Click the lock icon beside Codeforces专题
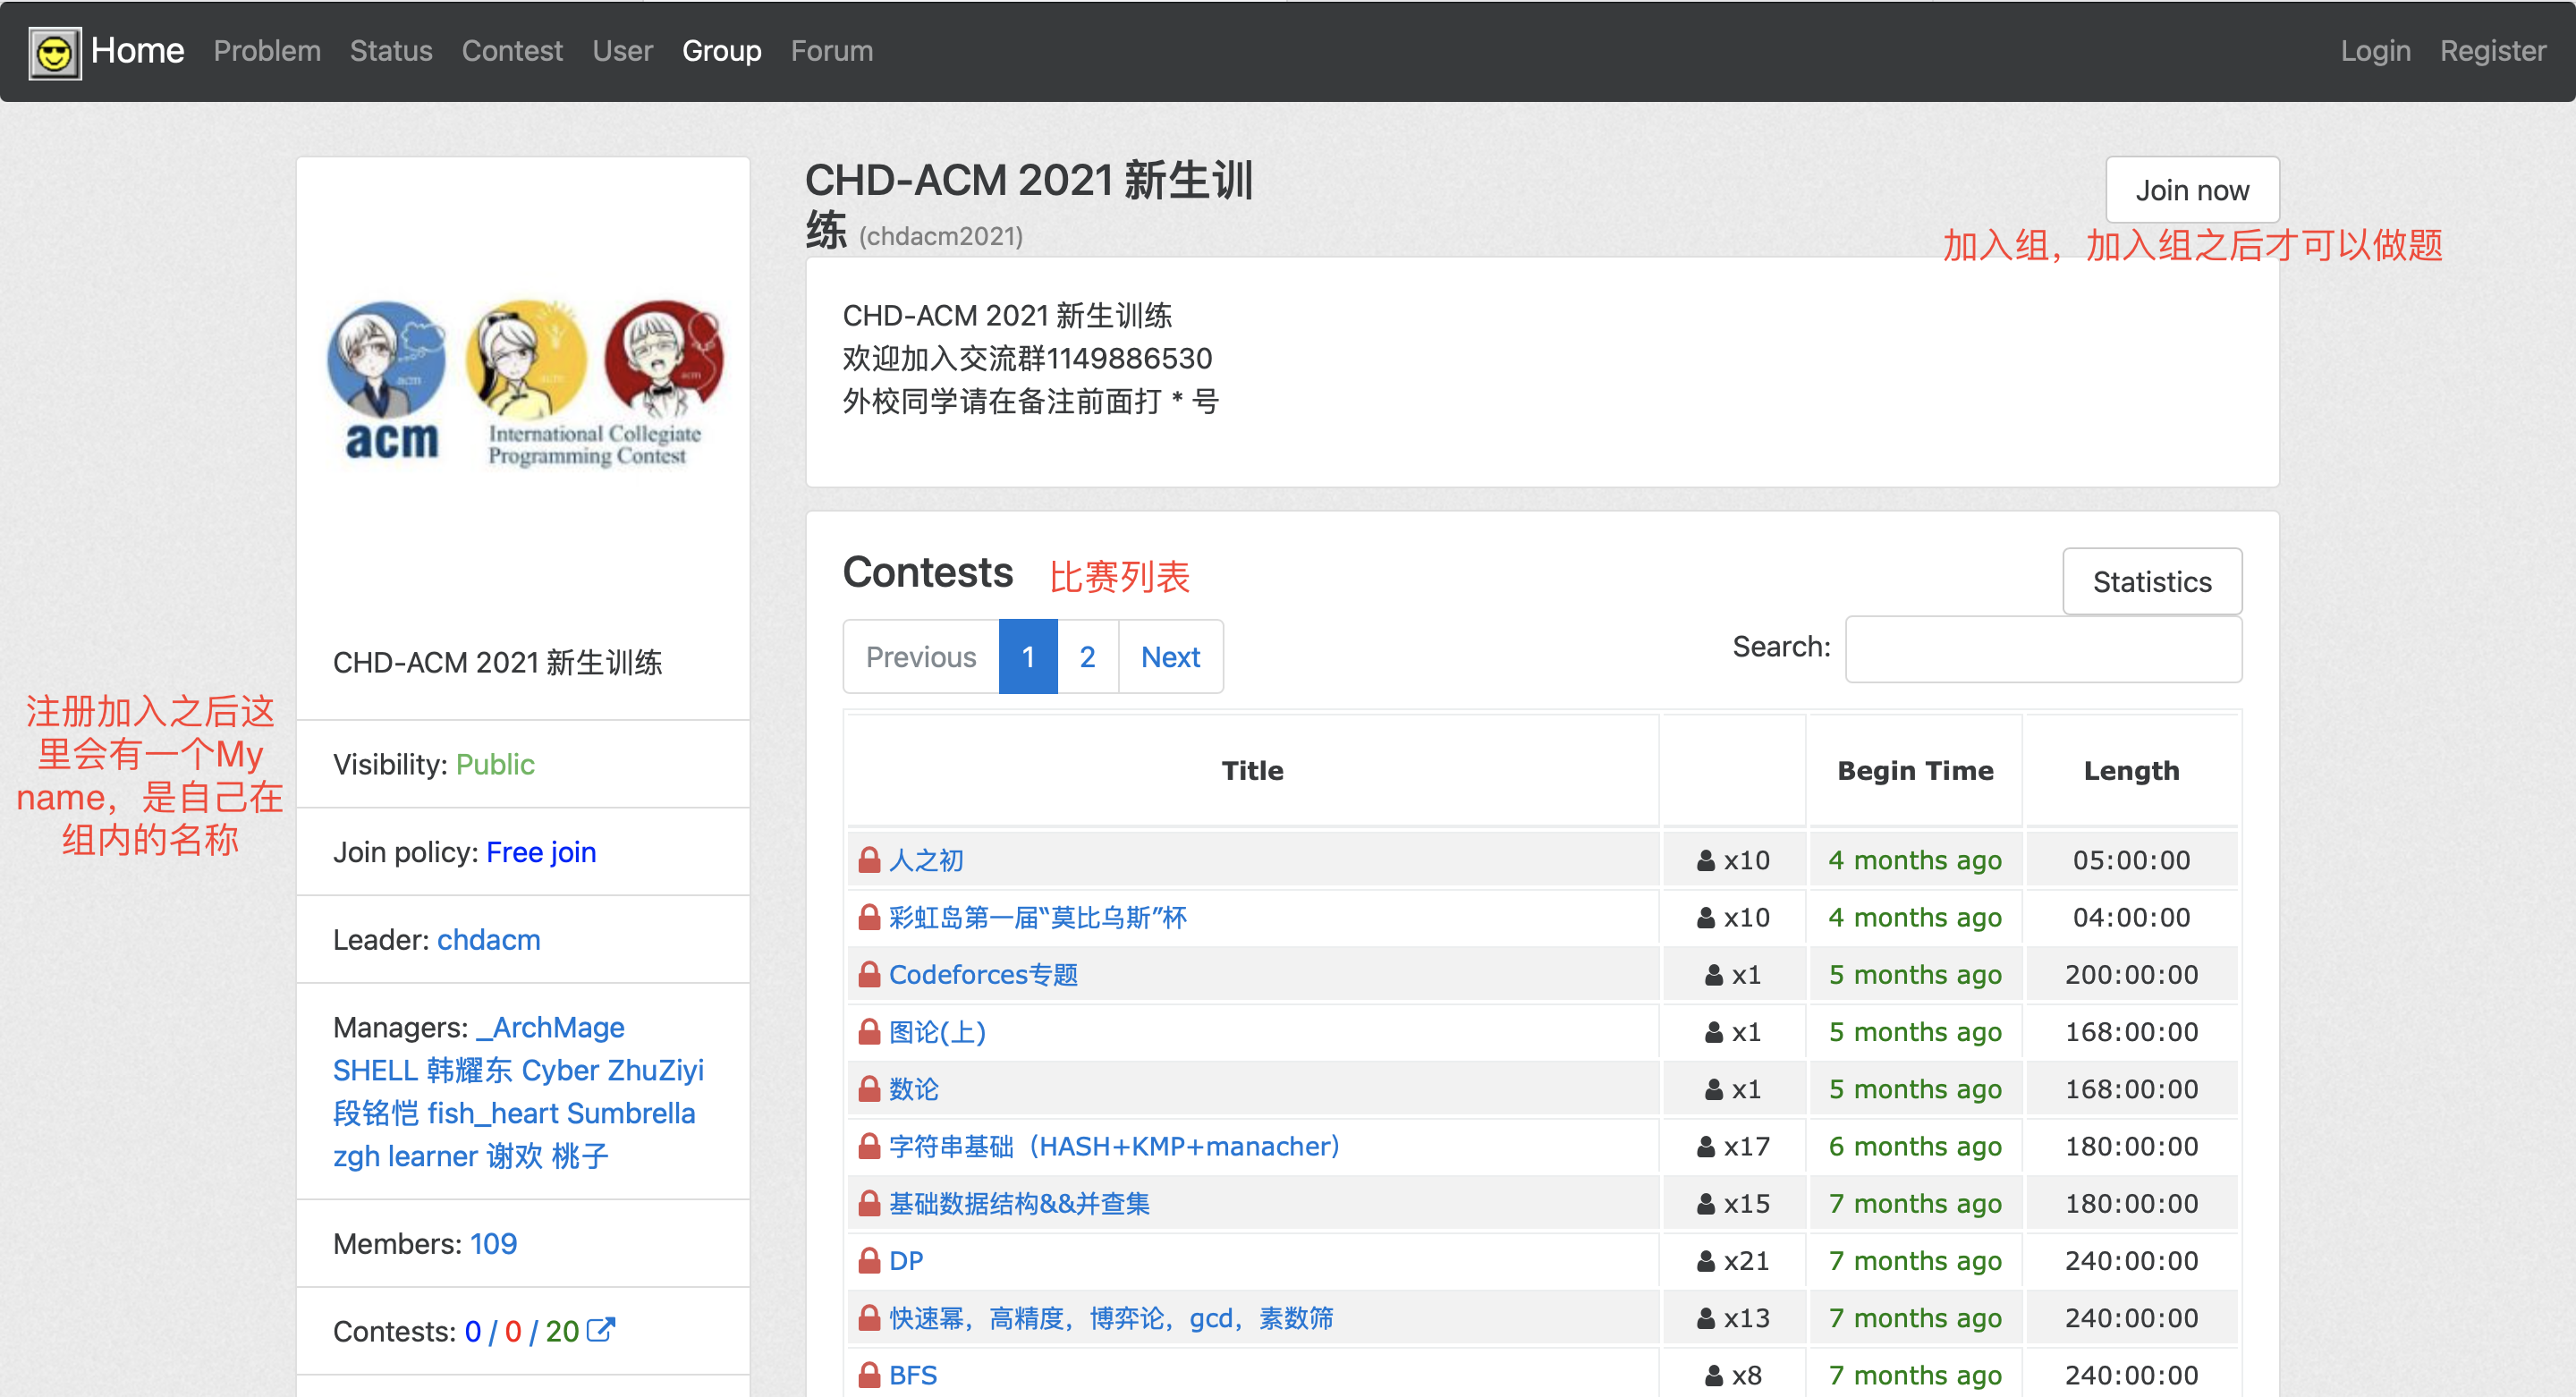 [x=868, y=974]
